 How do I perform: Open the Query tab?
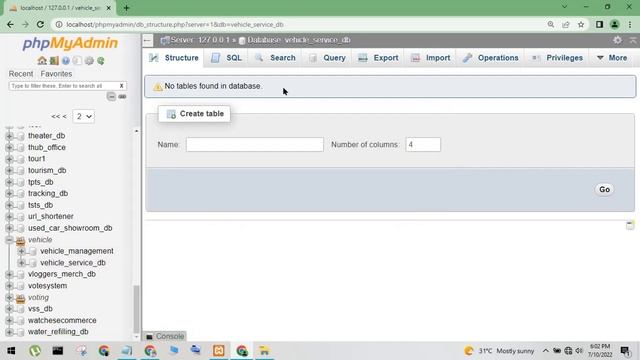(x=327, y=58)
